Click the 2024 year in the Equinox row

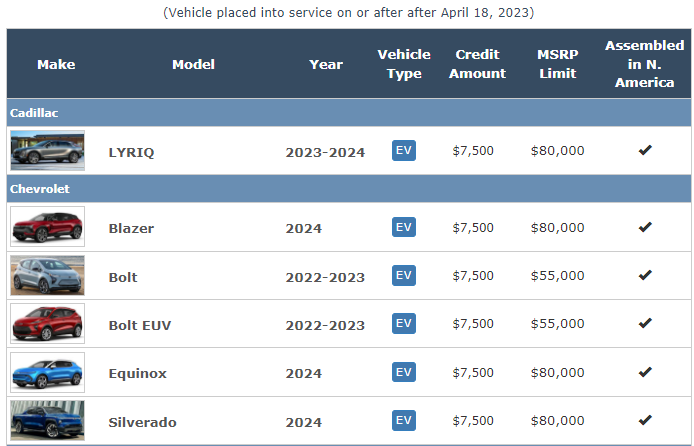[304, 374]
